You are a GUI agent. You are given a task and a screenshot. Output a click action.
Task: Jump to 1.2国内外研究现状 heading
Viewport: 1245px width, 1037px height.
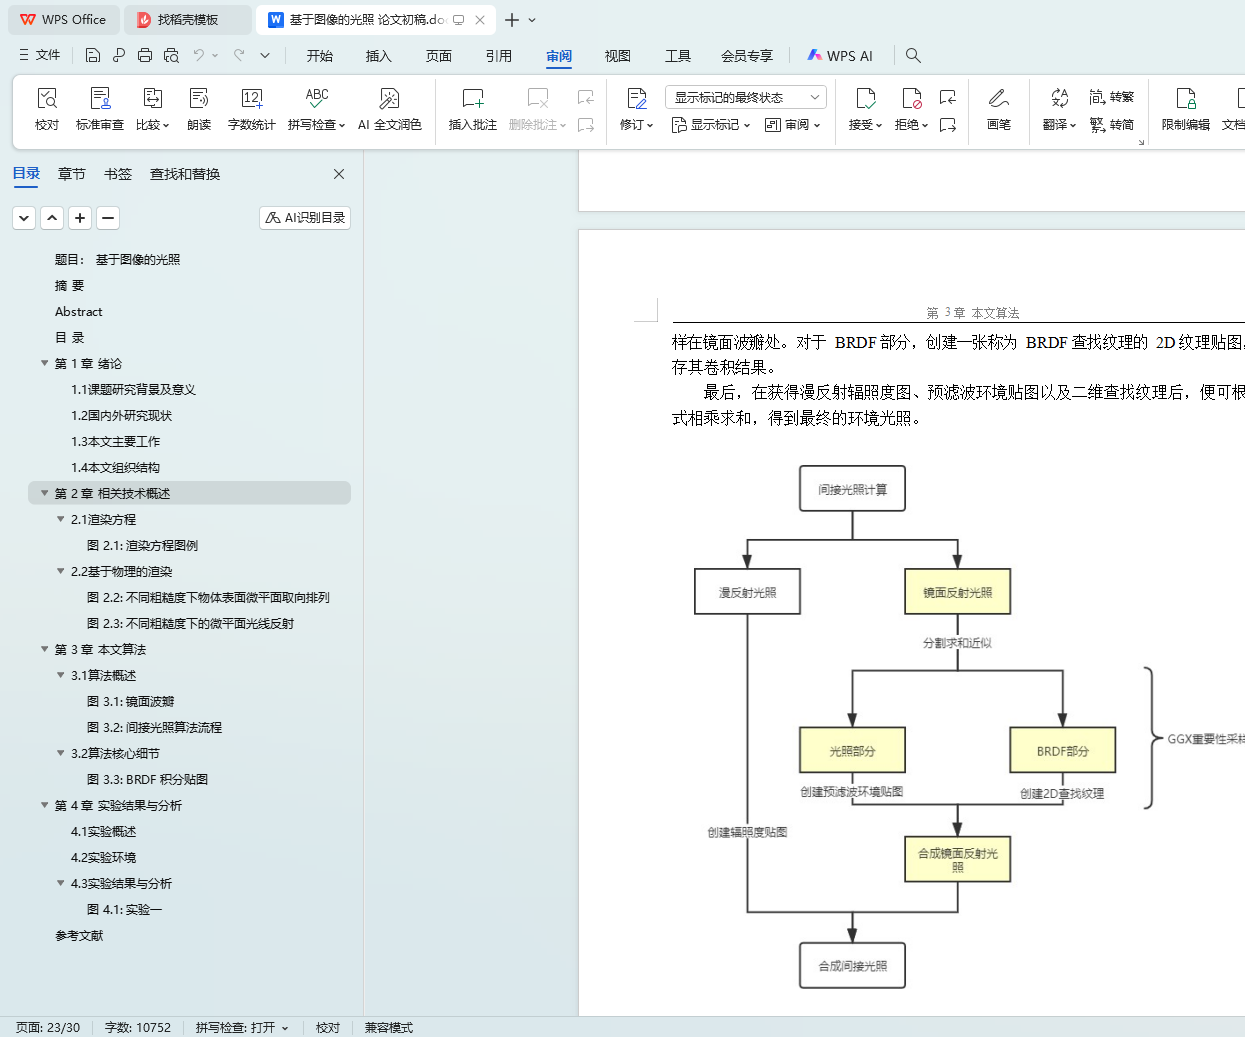point(121,415)
